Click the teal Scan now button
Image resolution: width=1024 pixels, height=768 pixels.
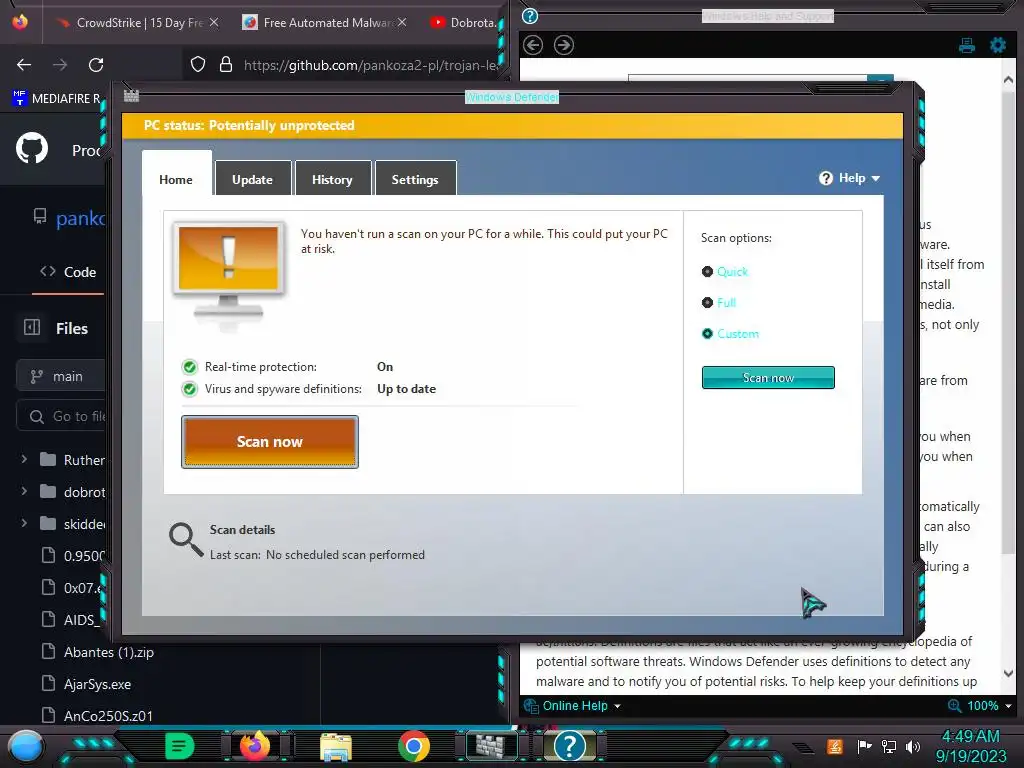tap(768, 377)
